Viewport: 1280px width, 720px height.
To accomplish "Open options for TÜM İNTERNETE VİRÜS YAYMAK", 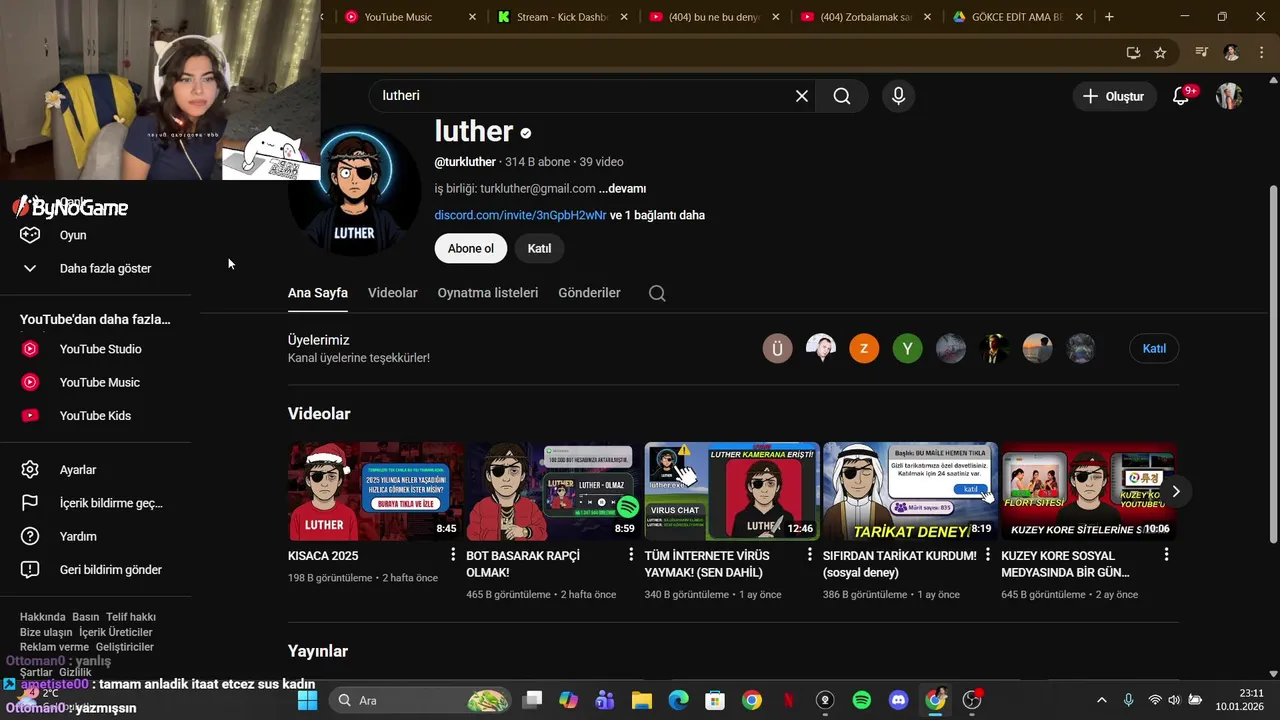I will [810, 555].
